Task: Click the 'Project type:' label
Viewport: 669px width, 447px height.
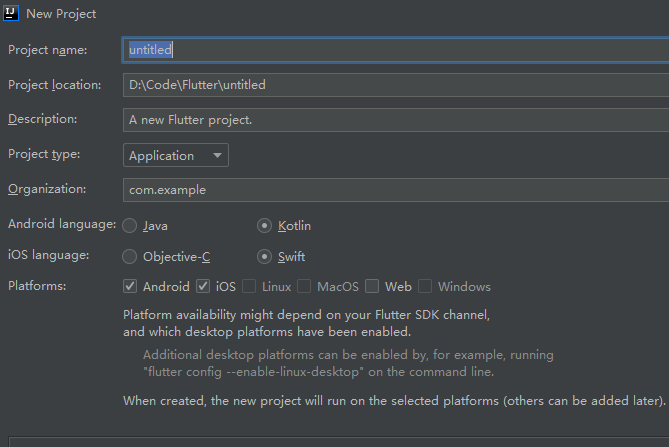Action: [x=44, y=154]
